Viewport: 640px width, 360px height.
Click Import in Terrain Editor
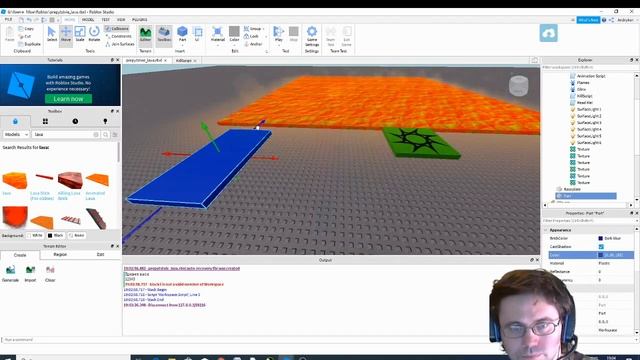coord(30,273)
